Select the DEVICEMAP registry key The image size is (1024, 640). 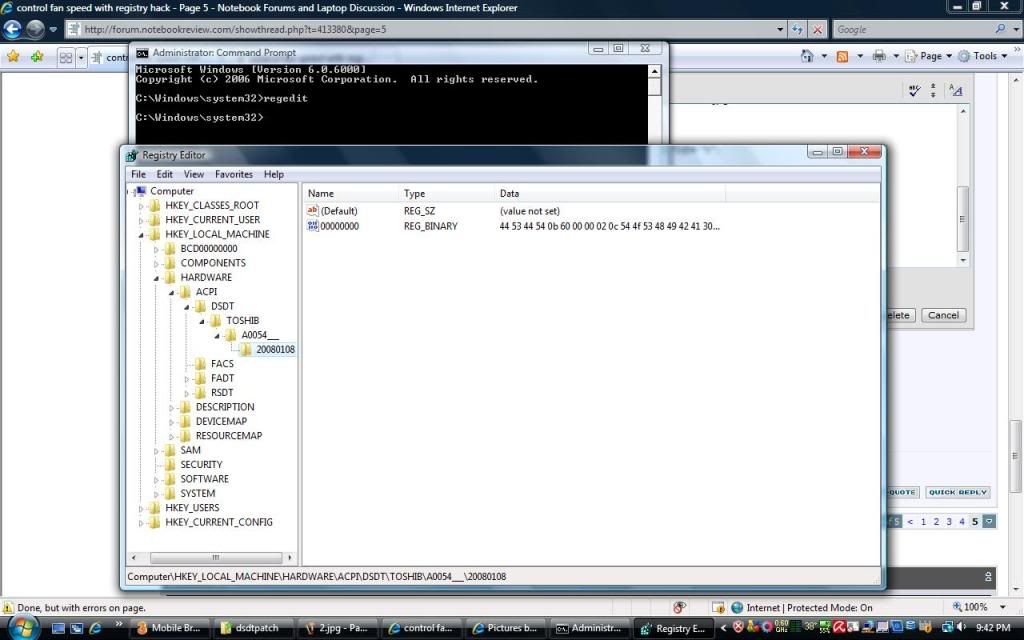pos(221,421)
